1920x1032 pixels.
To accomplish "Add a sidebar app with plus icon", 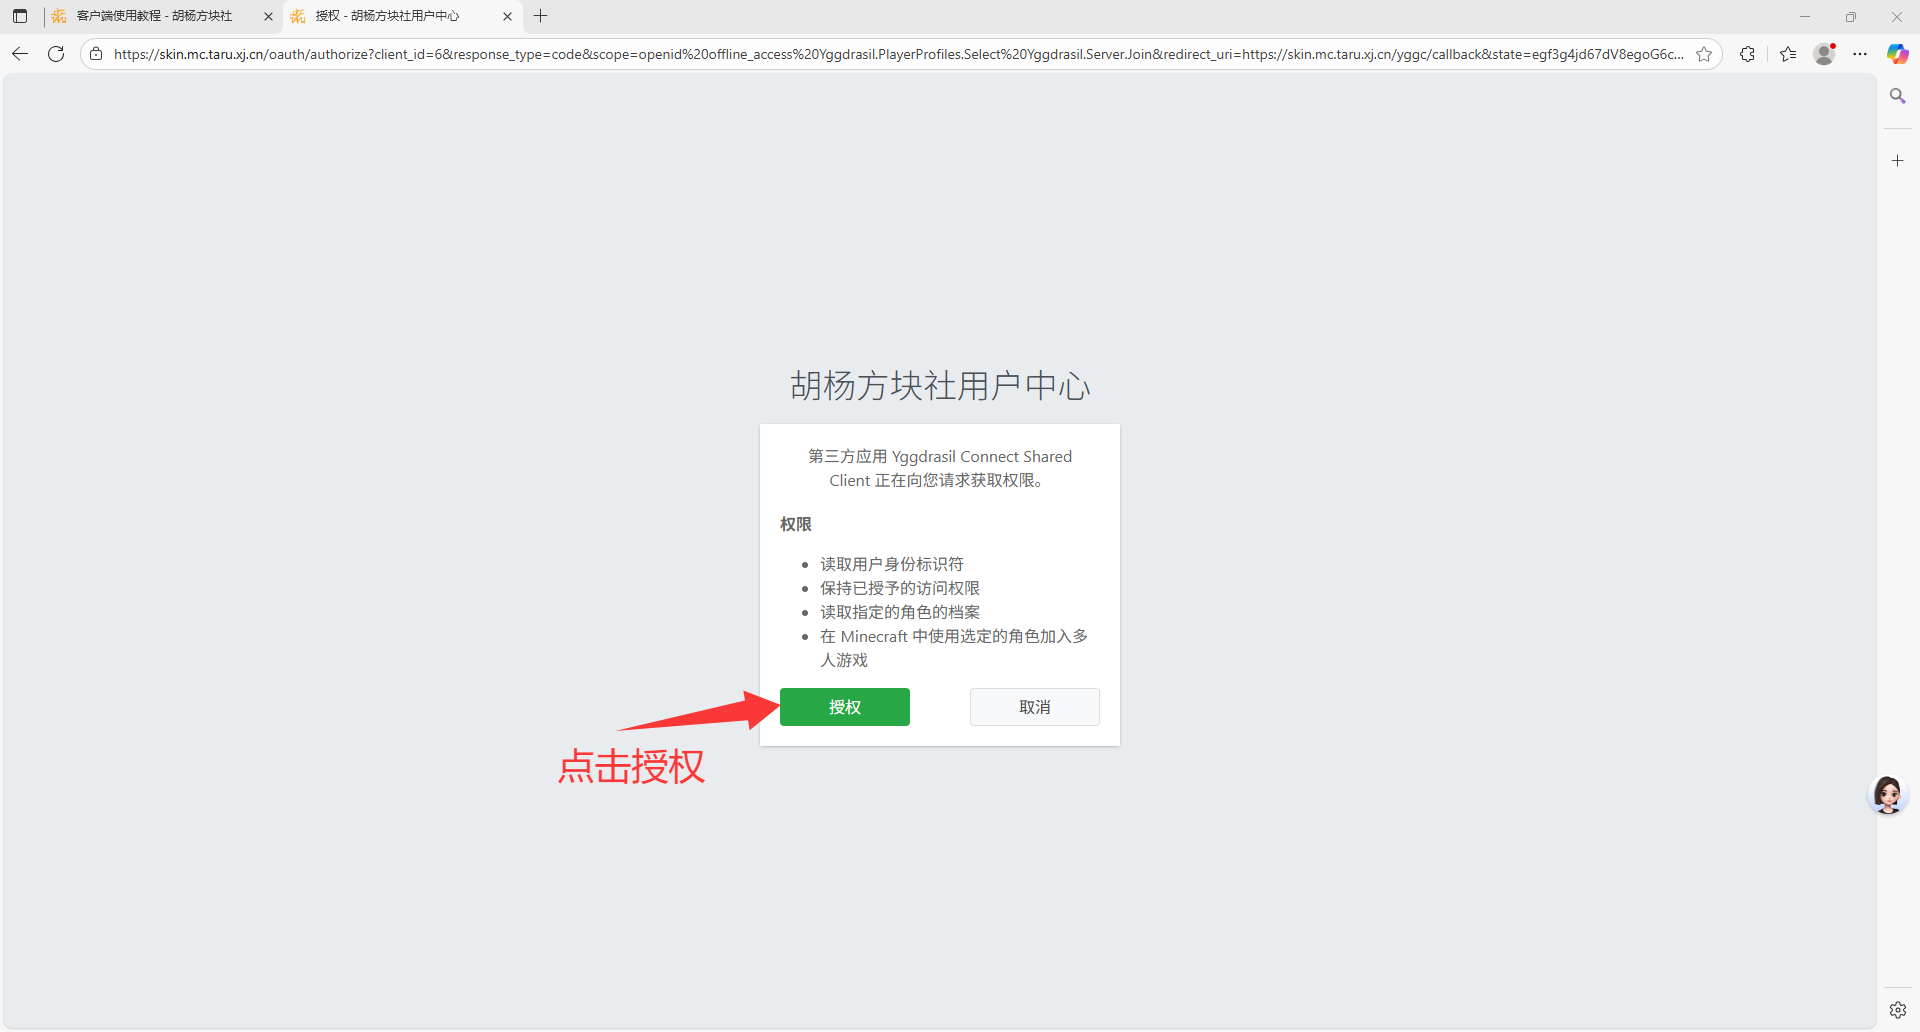I will coord(1897,160).
